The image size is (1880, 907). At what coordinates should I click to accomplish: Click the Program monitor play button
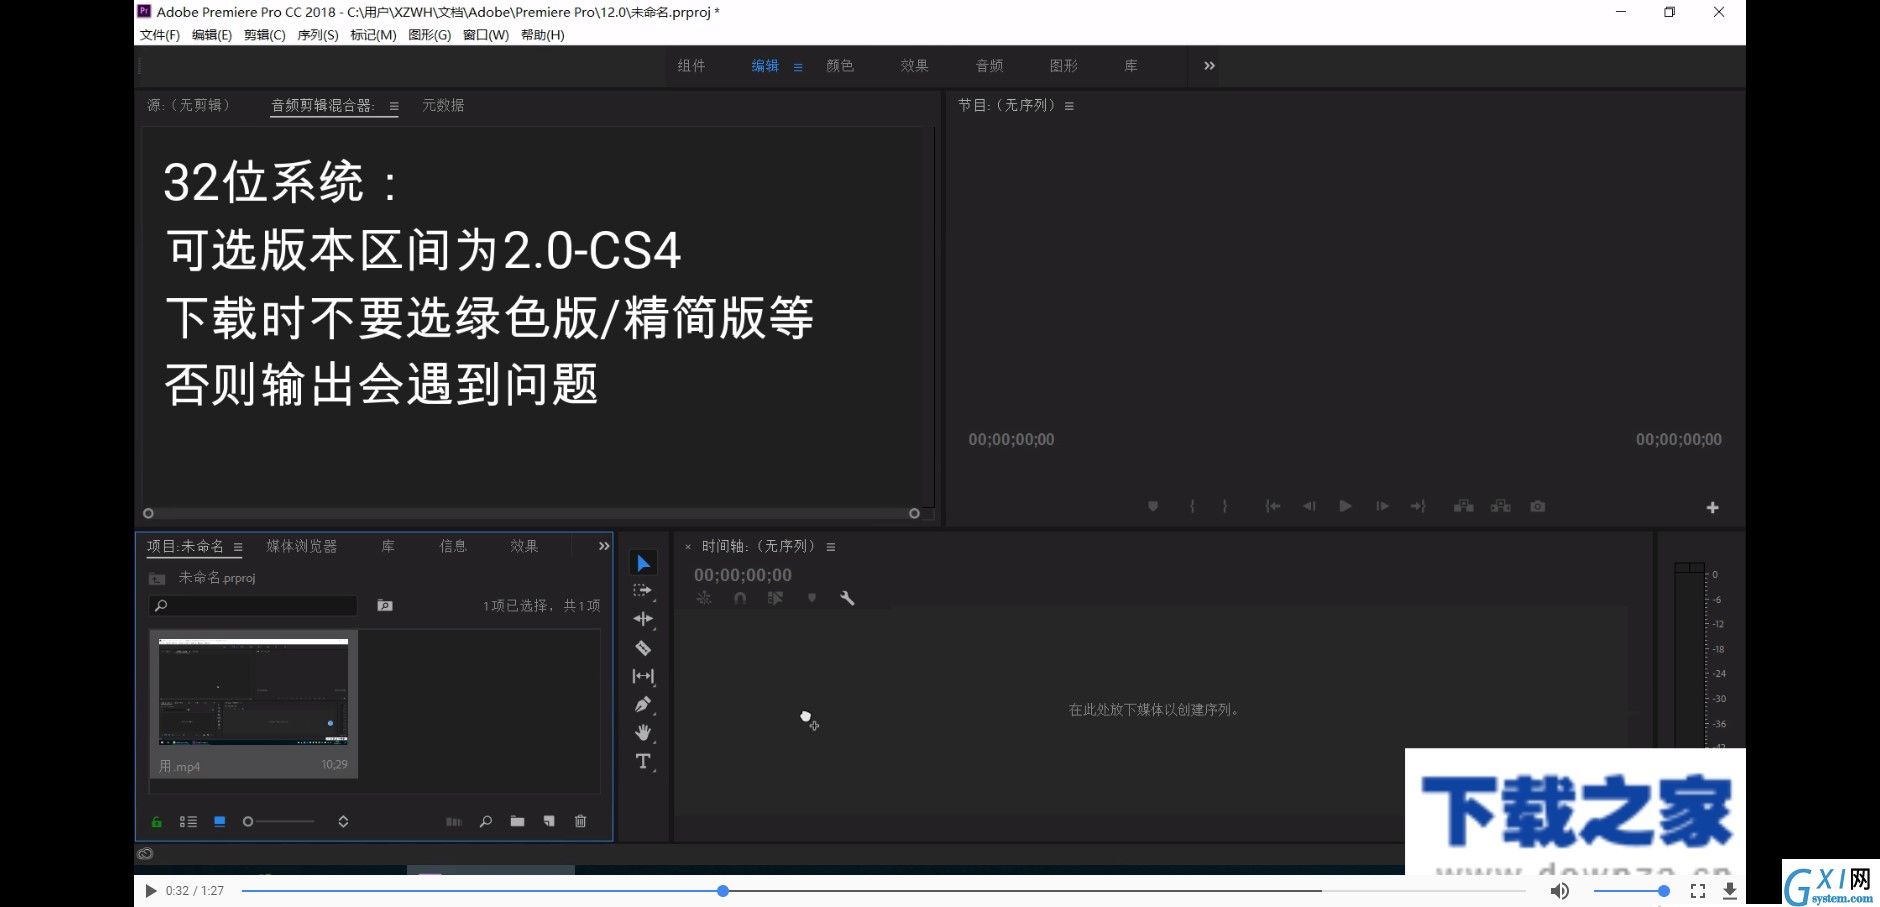[x=1345, y=507]
